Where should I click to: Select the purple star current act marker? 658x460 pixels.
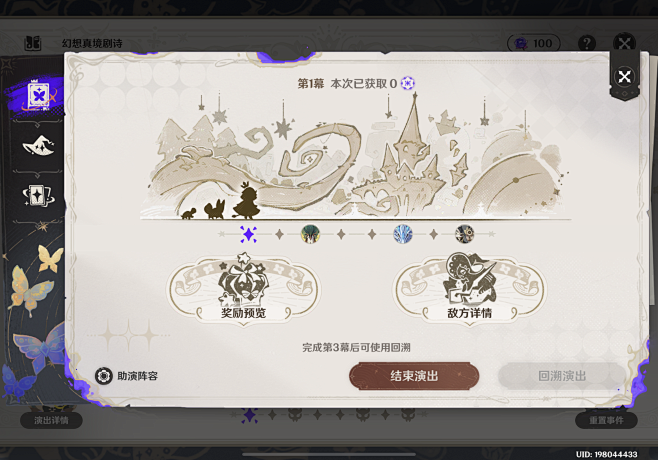click(x=248, y=234)
